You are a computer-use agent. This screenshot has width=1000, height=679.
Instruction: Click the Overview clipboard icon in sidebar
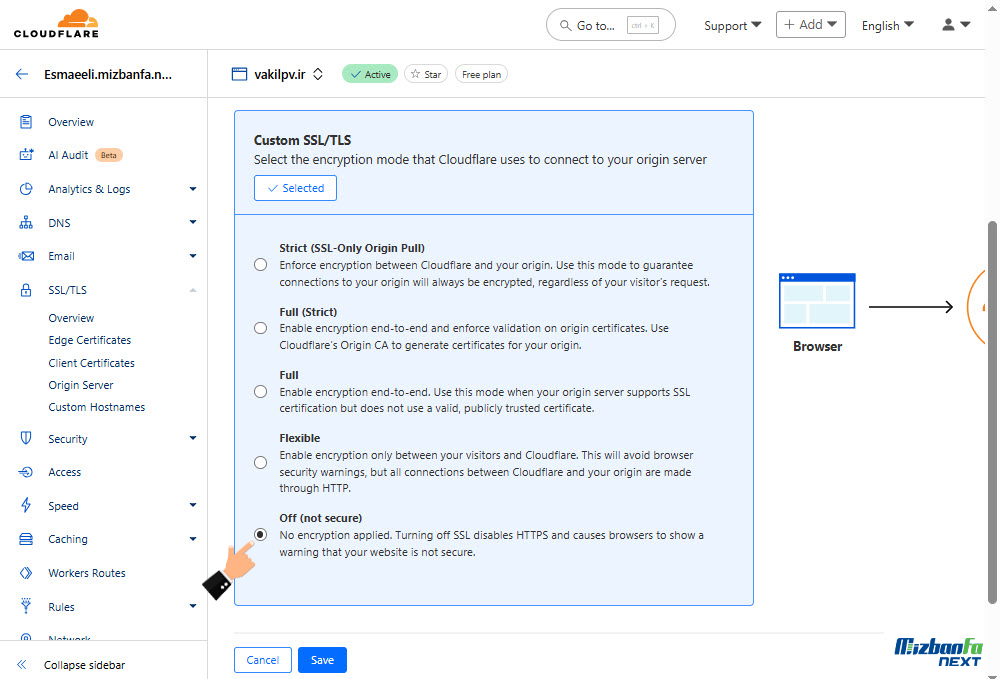click(x=26, y=122)
